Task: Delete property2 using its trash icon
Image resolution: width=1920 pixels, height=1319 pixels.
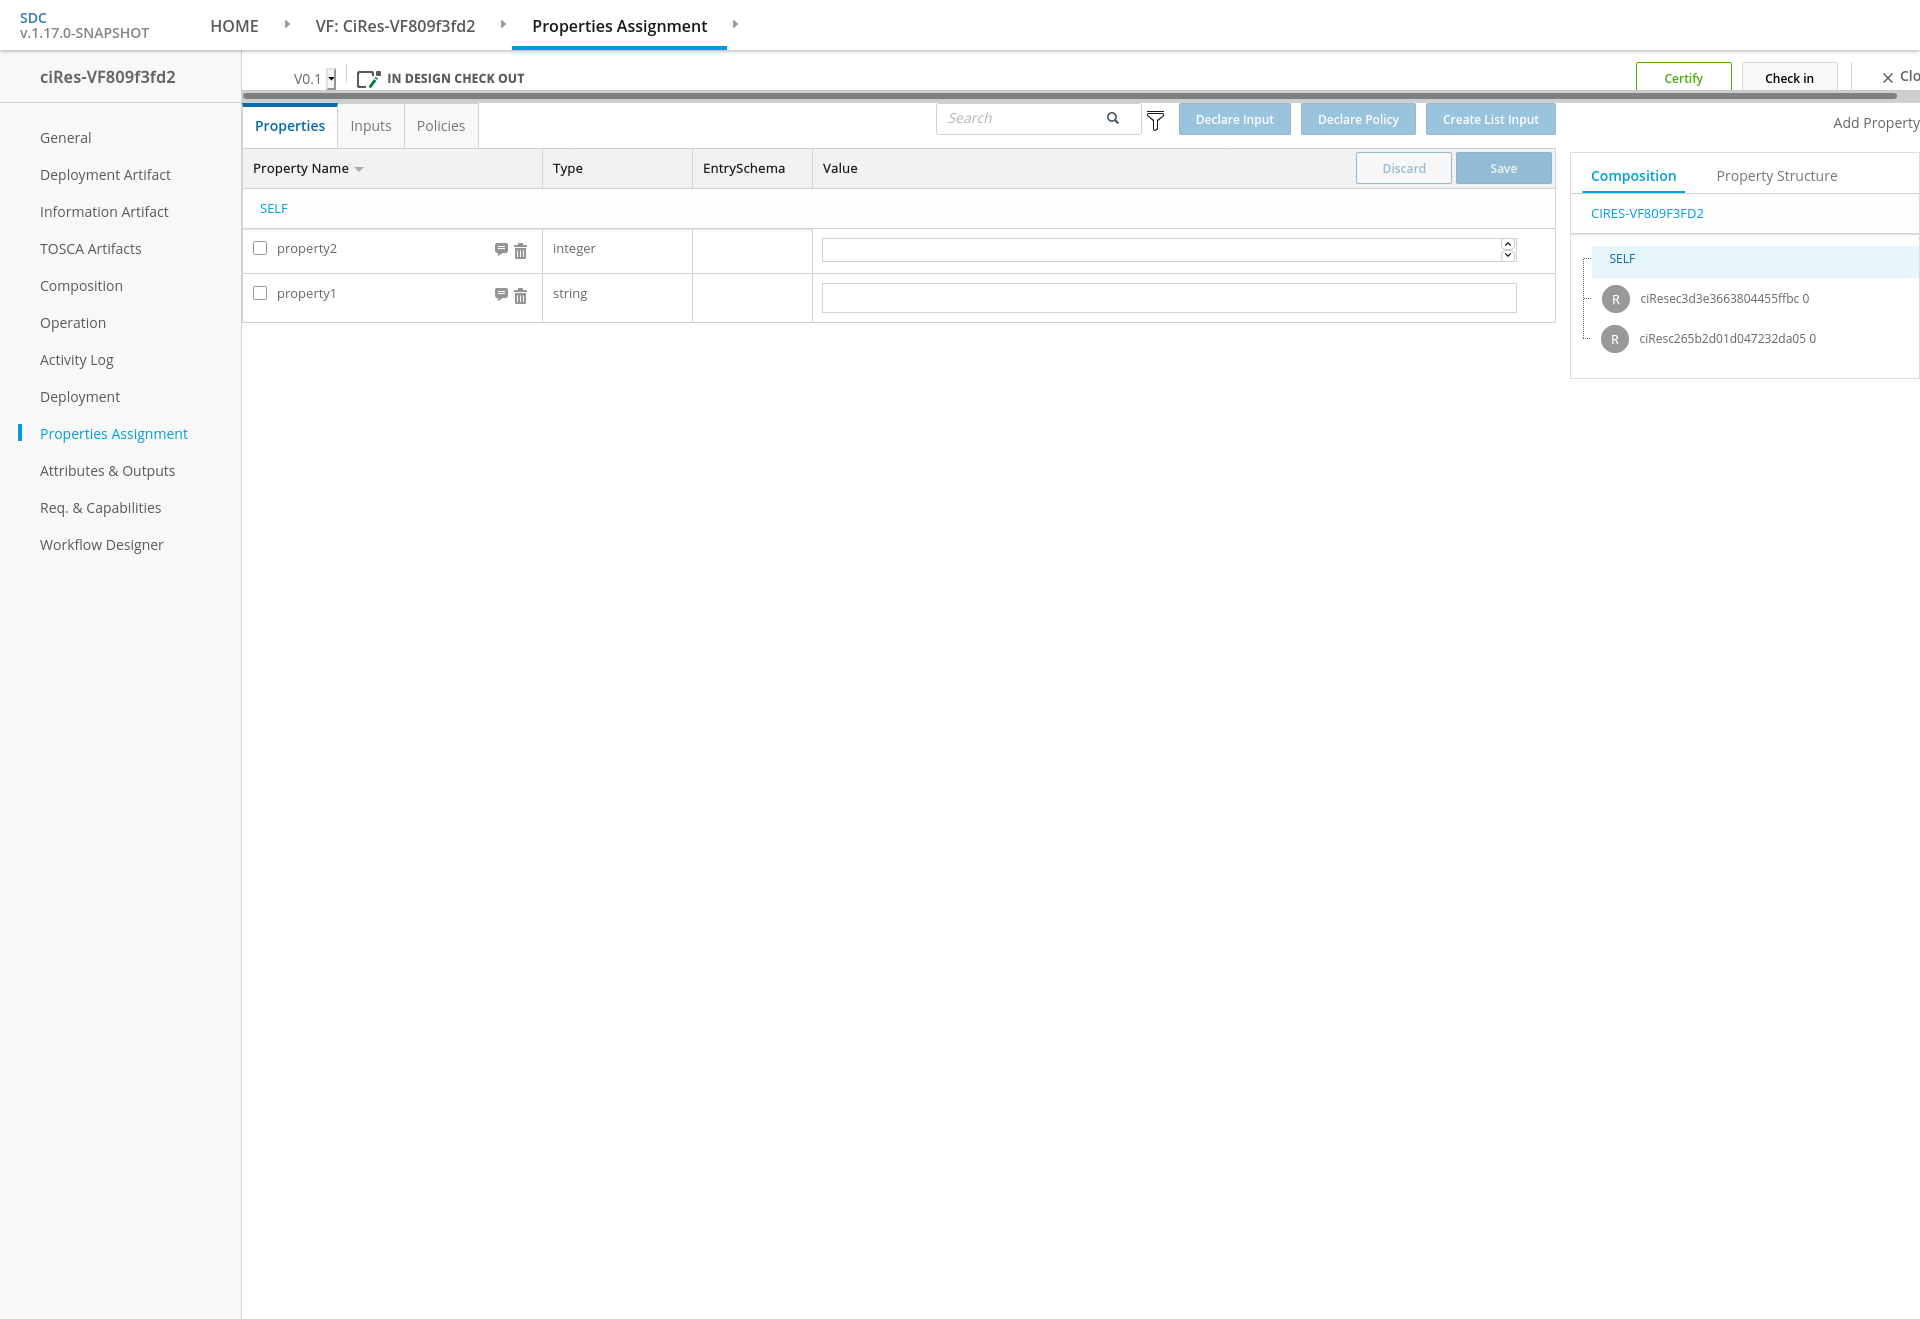Action: [520, 251]
